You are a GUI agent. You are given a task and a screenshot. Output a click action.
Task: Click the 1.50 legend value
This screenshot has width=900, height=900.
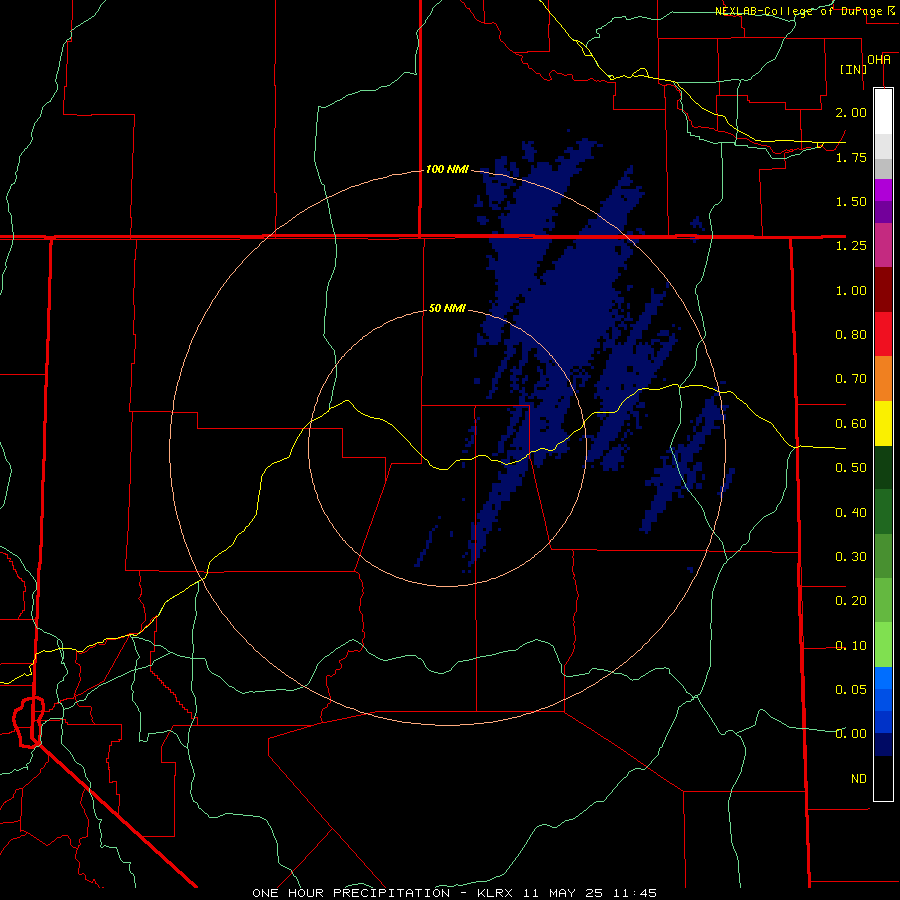tap(851, 201)
